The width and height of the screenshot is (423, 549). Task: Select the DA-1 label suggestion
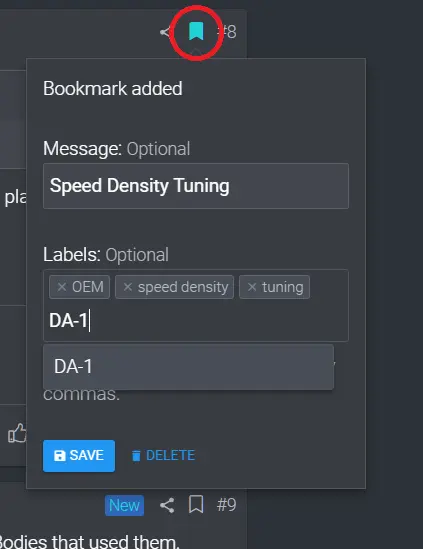188,367
